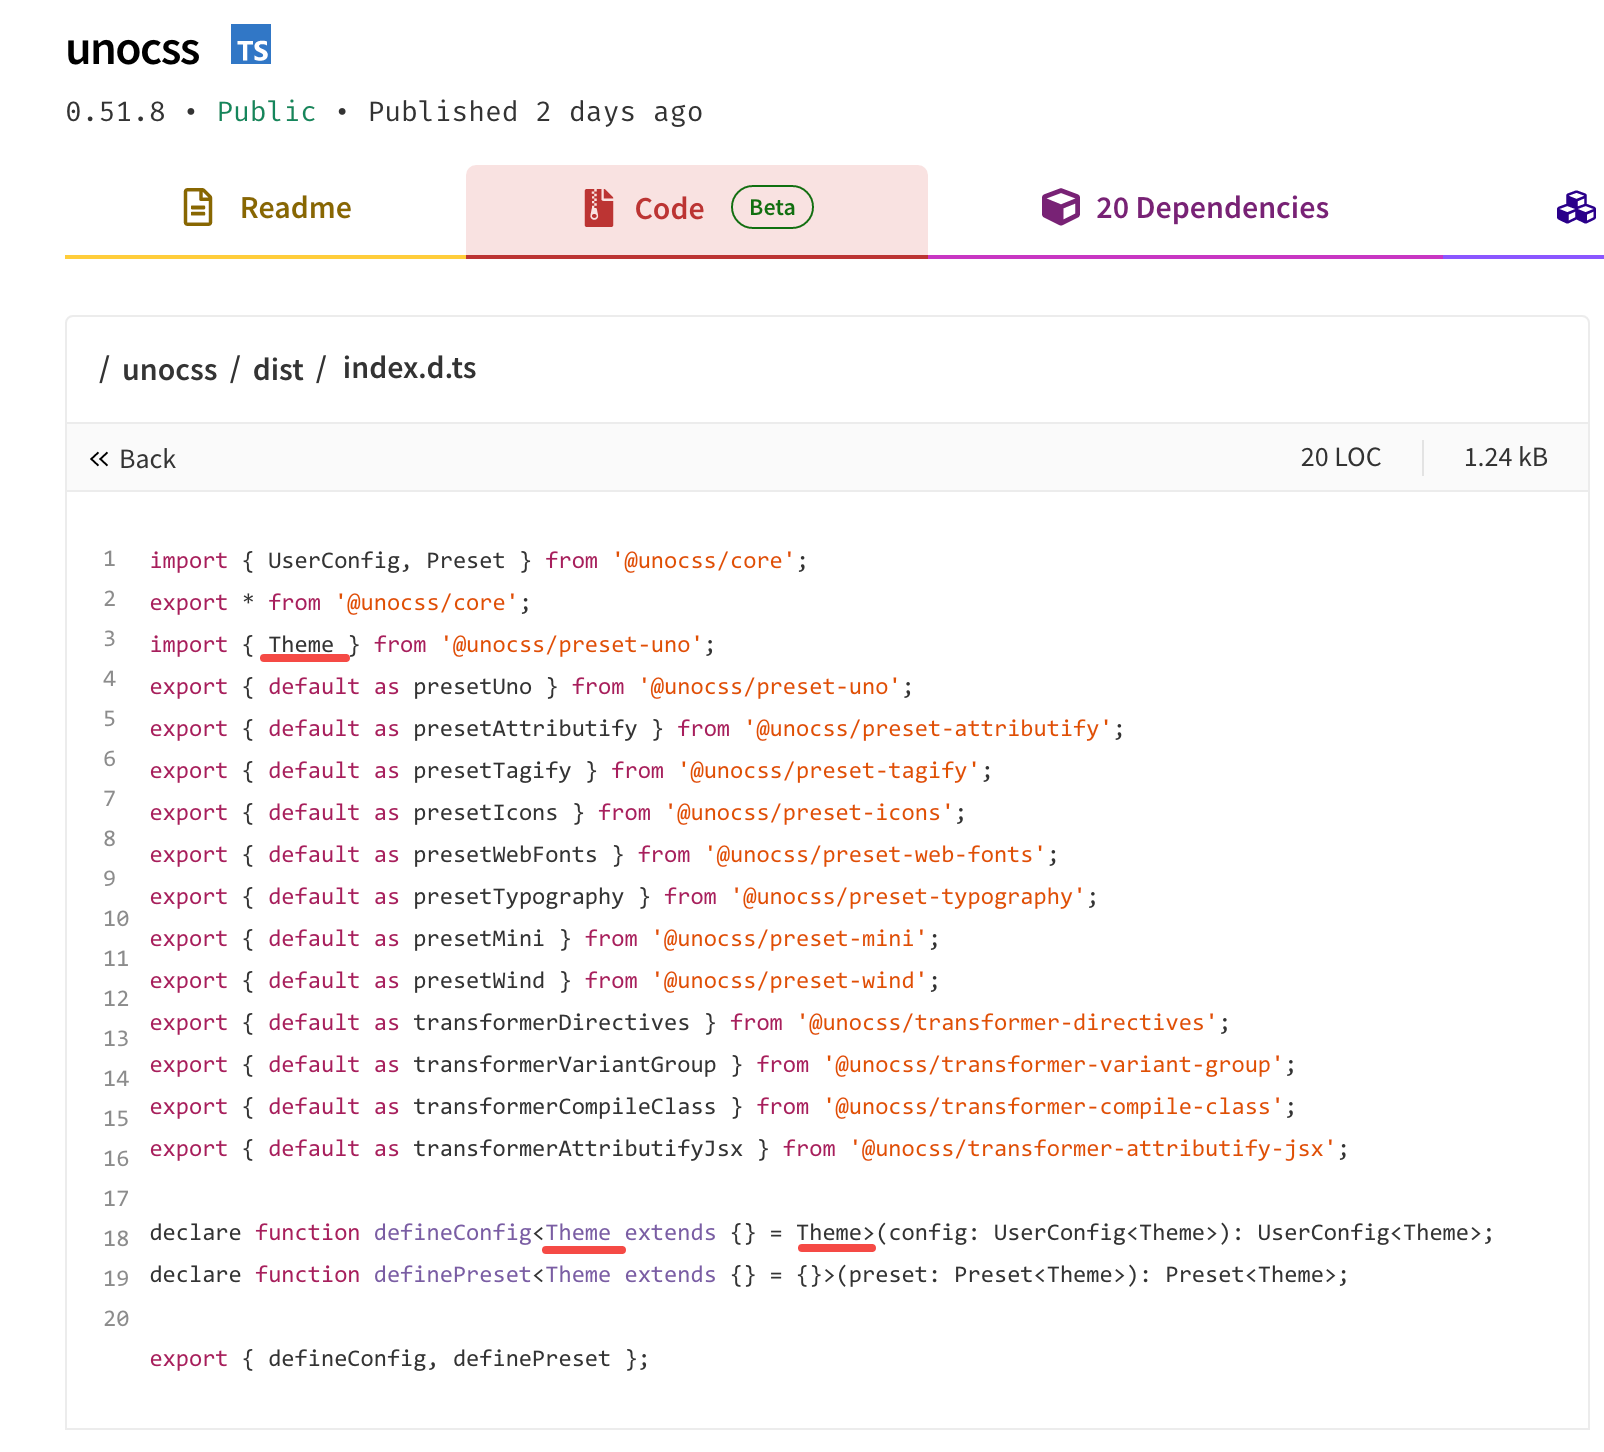Click the 20 LOC label
This screenshot has height=1452, width=1604.
[x=1340, y=457]
